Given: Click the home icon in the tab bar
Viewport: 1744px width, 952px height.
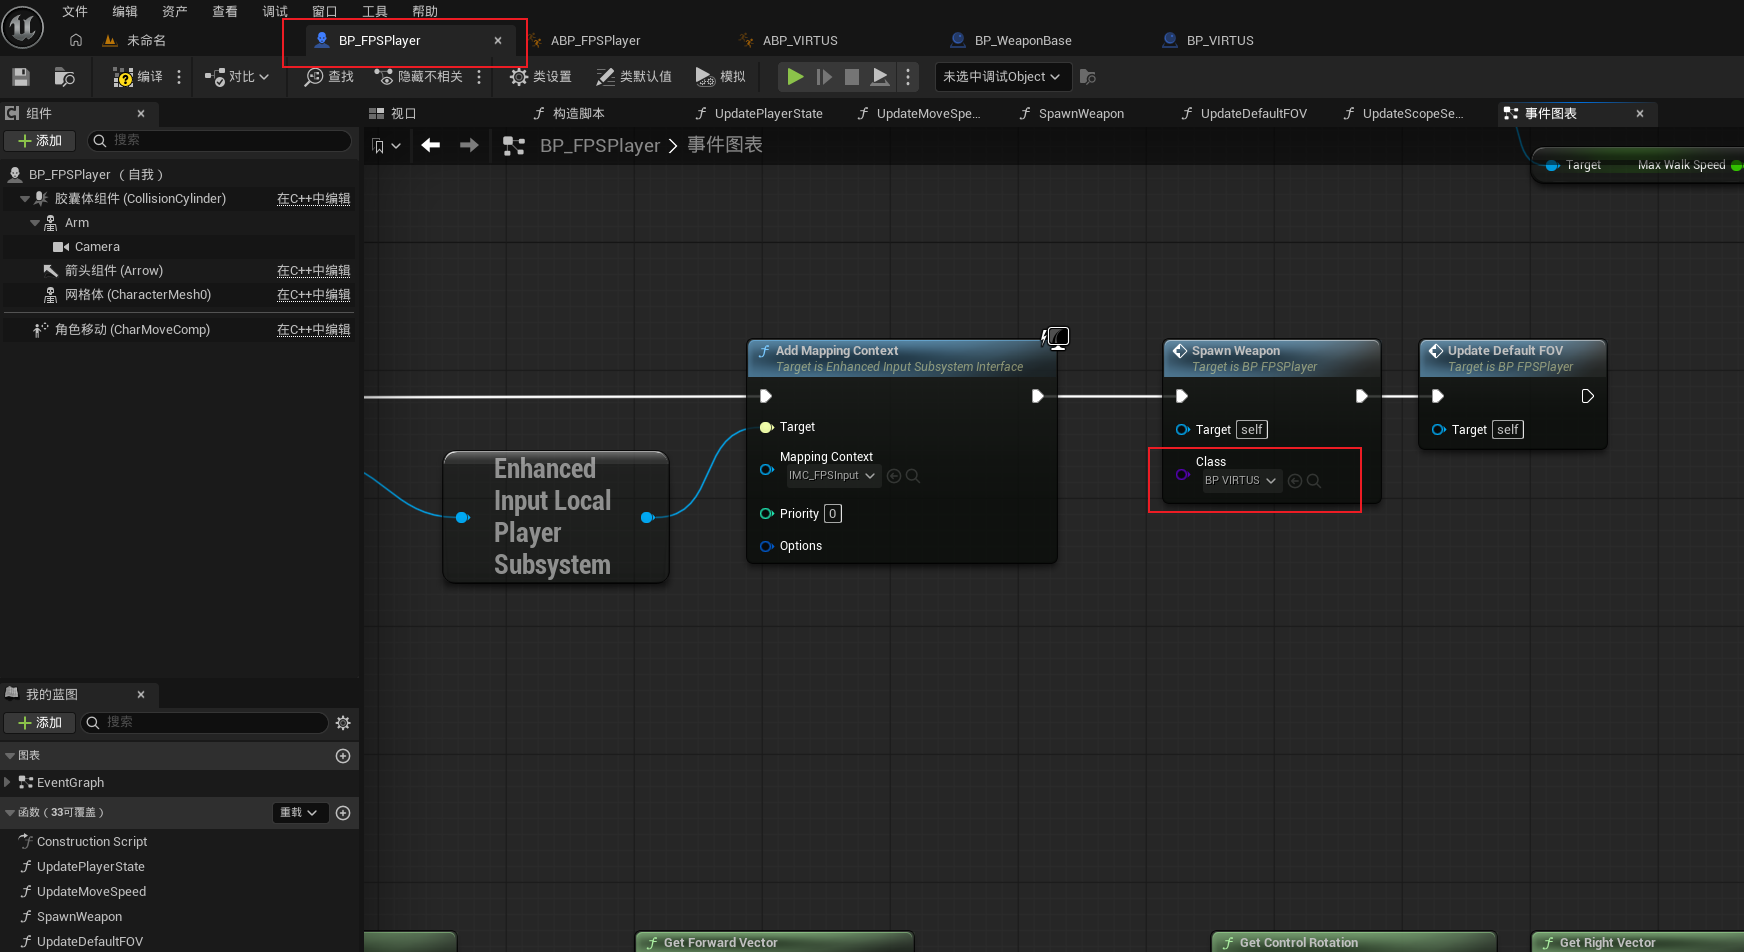Looking at the screenshot, I should pos(76,40).
